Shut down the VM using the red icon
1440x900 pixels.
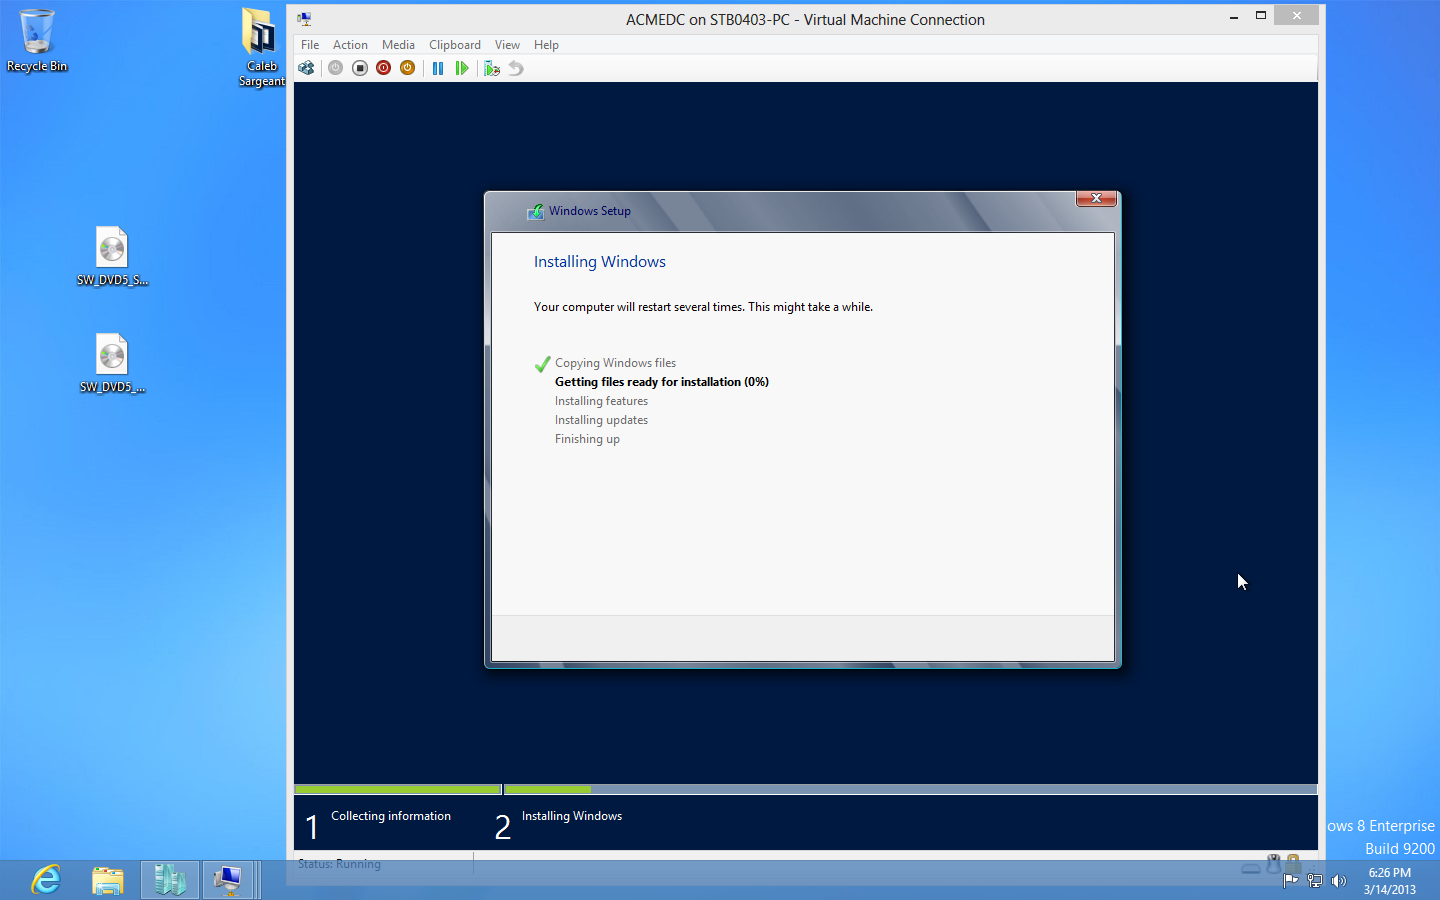[383, 68]
